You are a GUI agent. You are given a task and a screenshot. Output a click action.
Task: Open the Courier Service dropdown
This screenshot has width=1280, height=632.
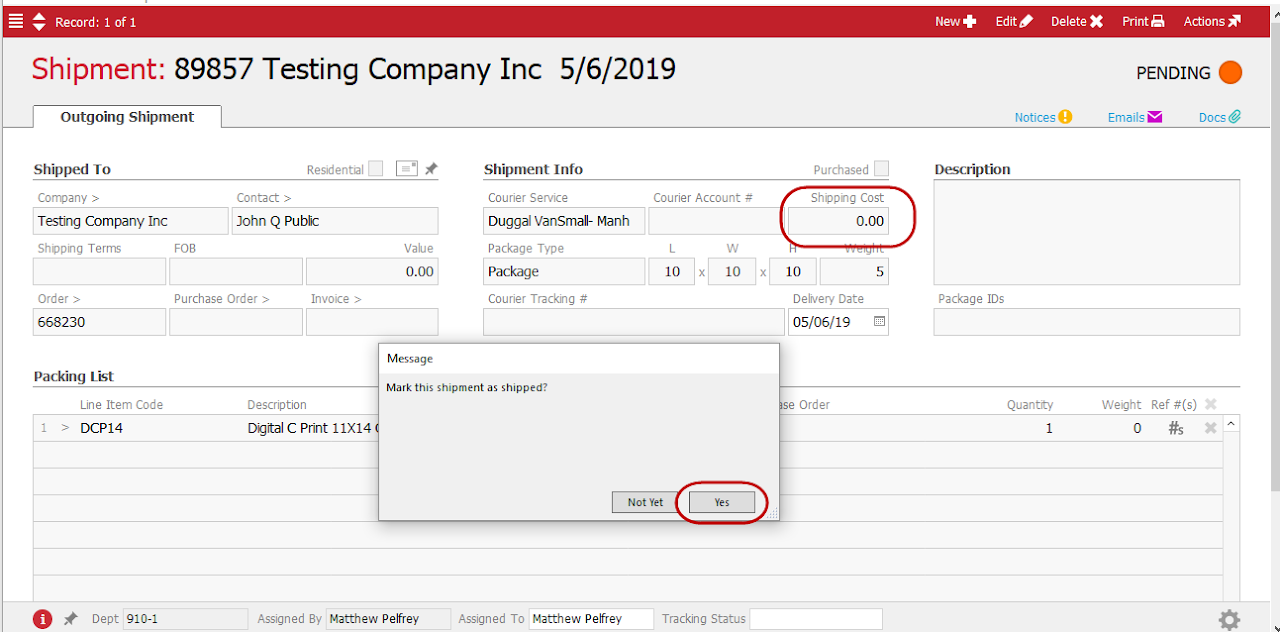click(565, 221)
